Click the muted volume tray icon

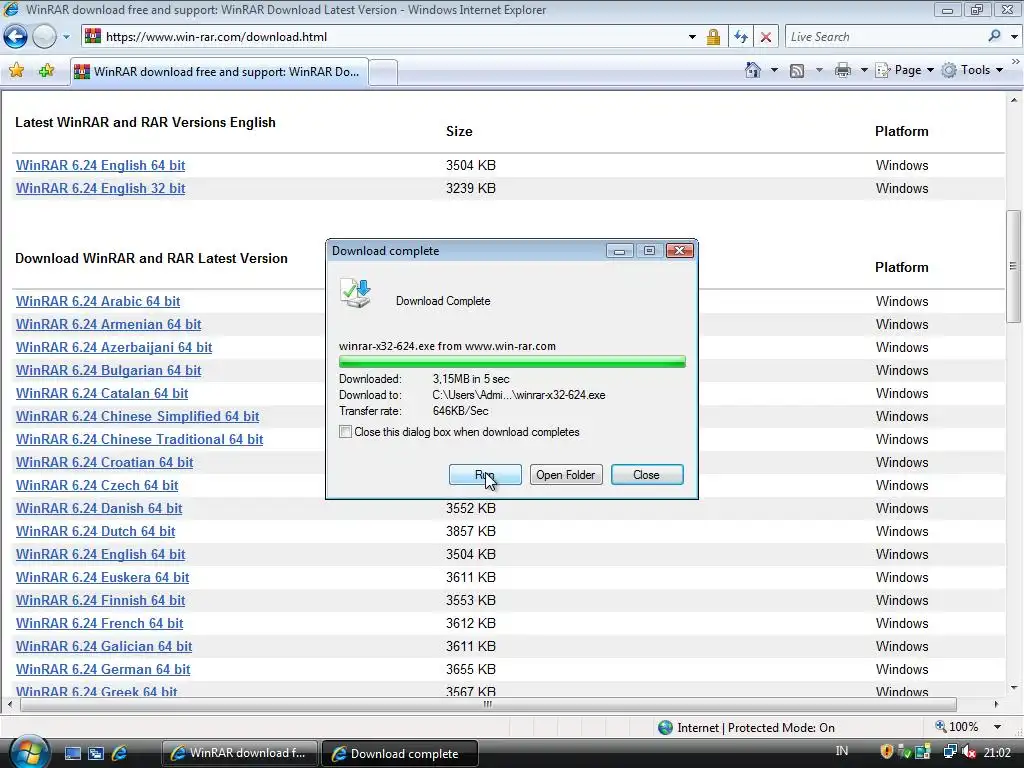[x=968, y=752]
